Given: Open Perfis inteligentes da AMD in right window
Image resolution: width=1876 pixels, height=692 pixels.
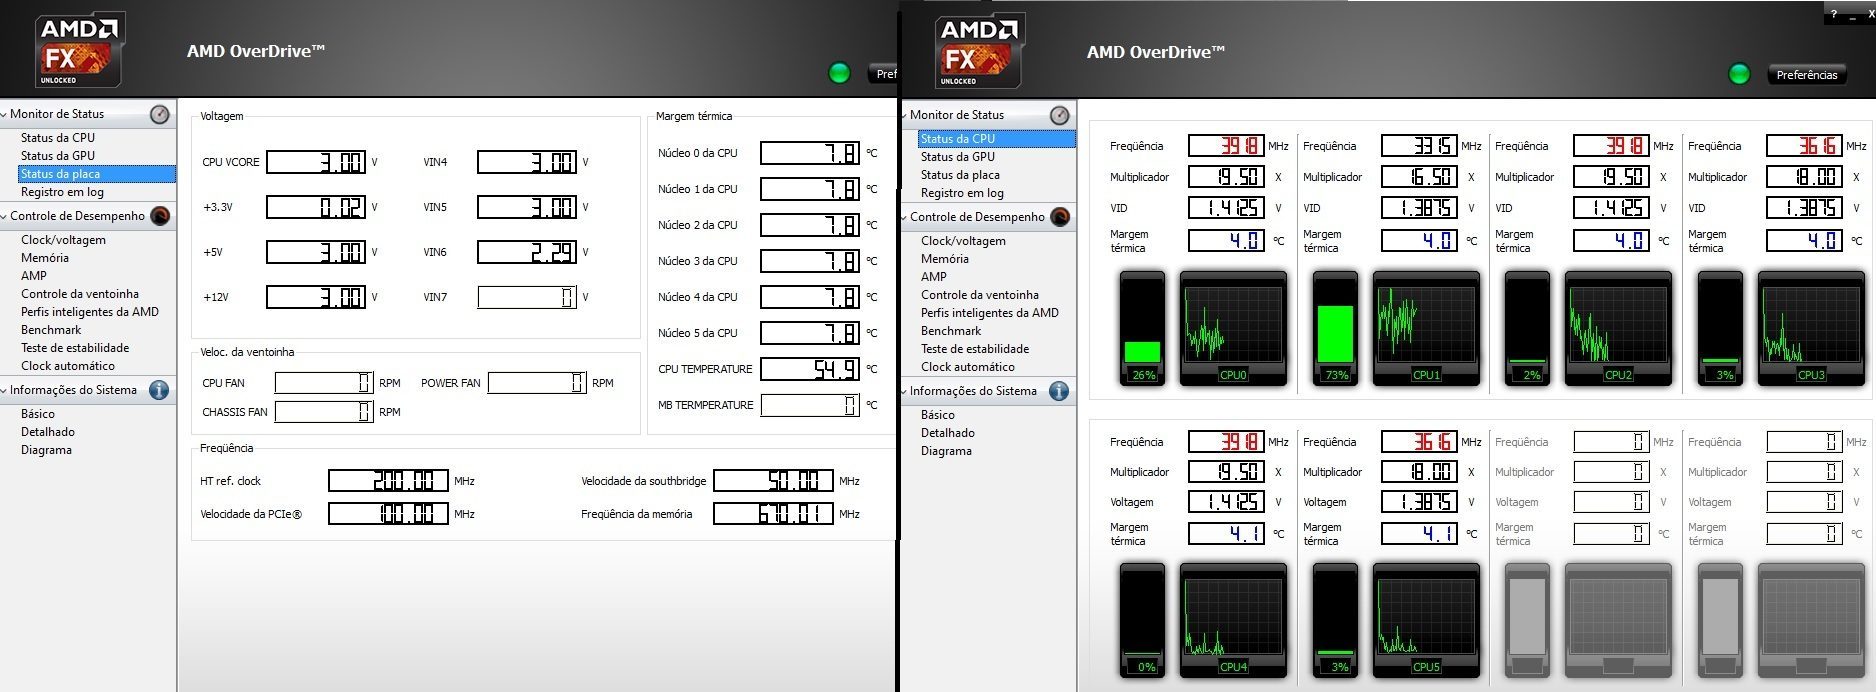Looking at the screenshot, I should click(990, 313).
